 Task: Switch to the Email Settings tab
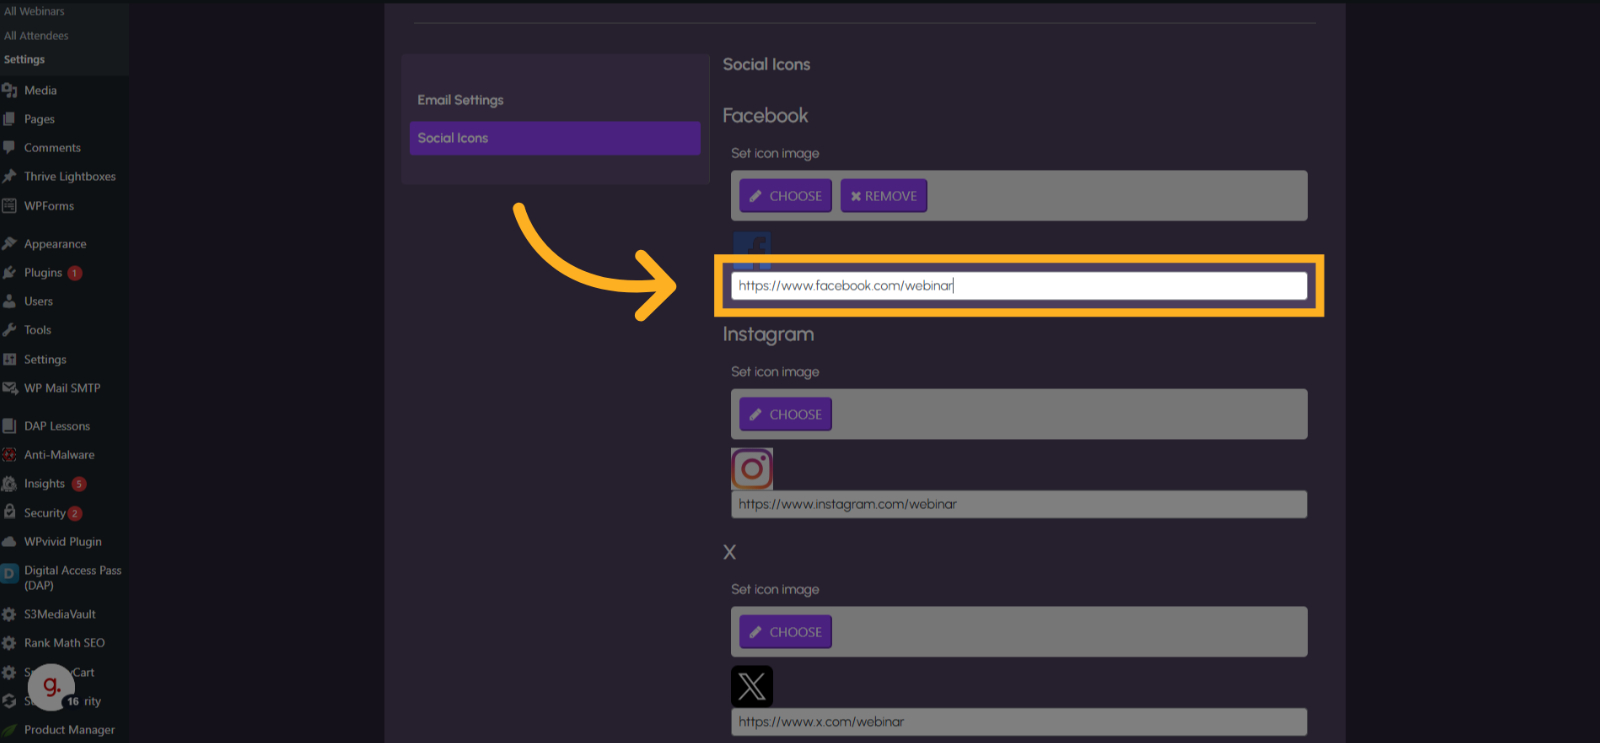click(x=460, y=100)
